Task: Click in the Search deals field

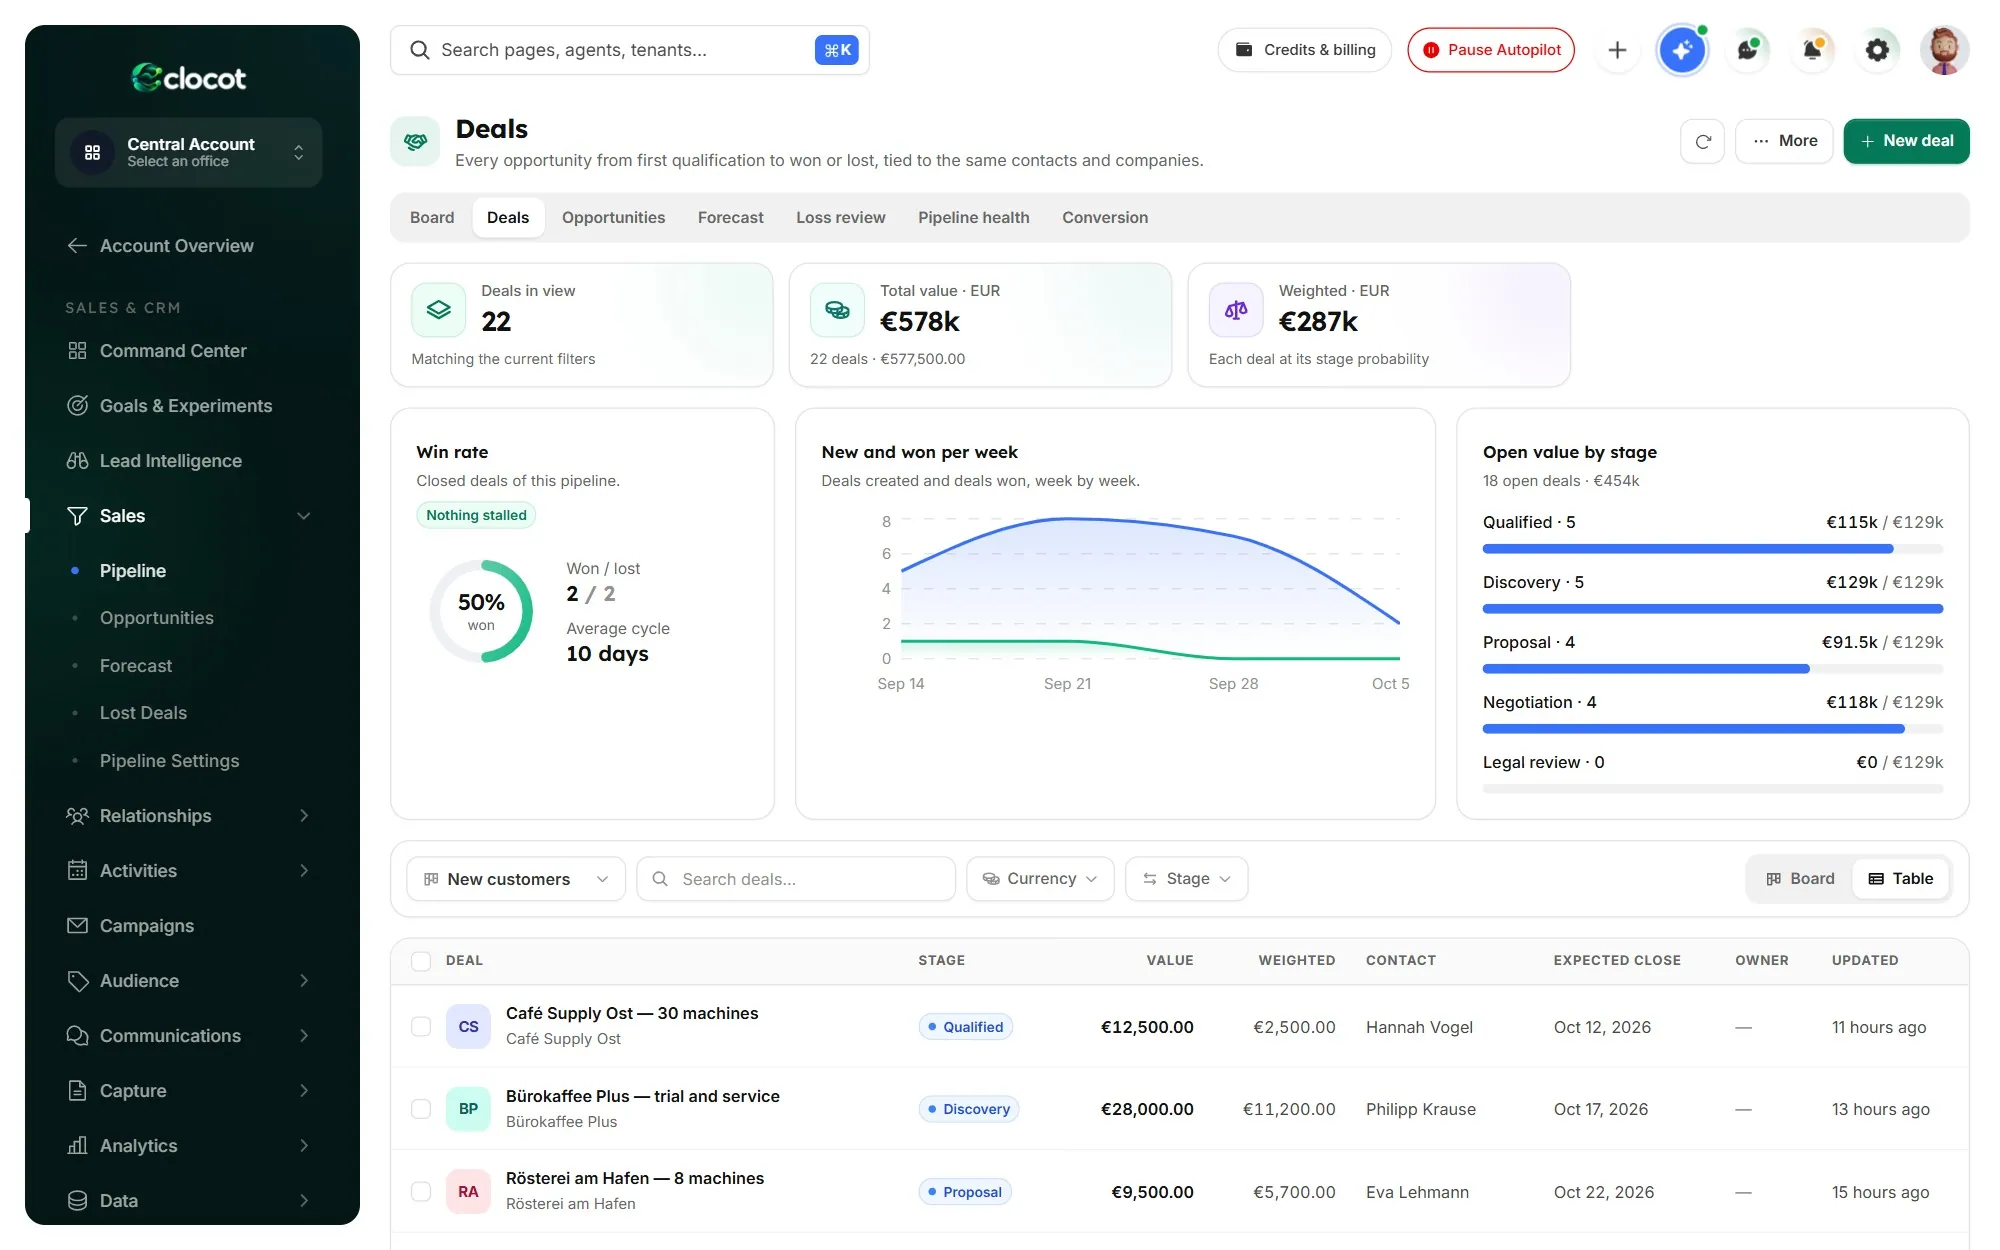Action: pos(796,879)
